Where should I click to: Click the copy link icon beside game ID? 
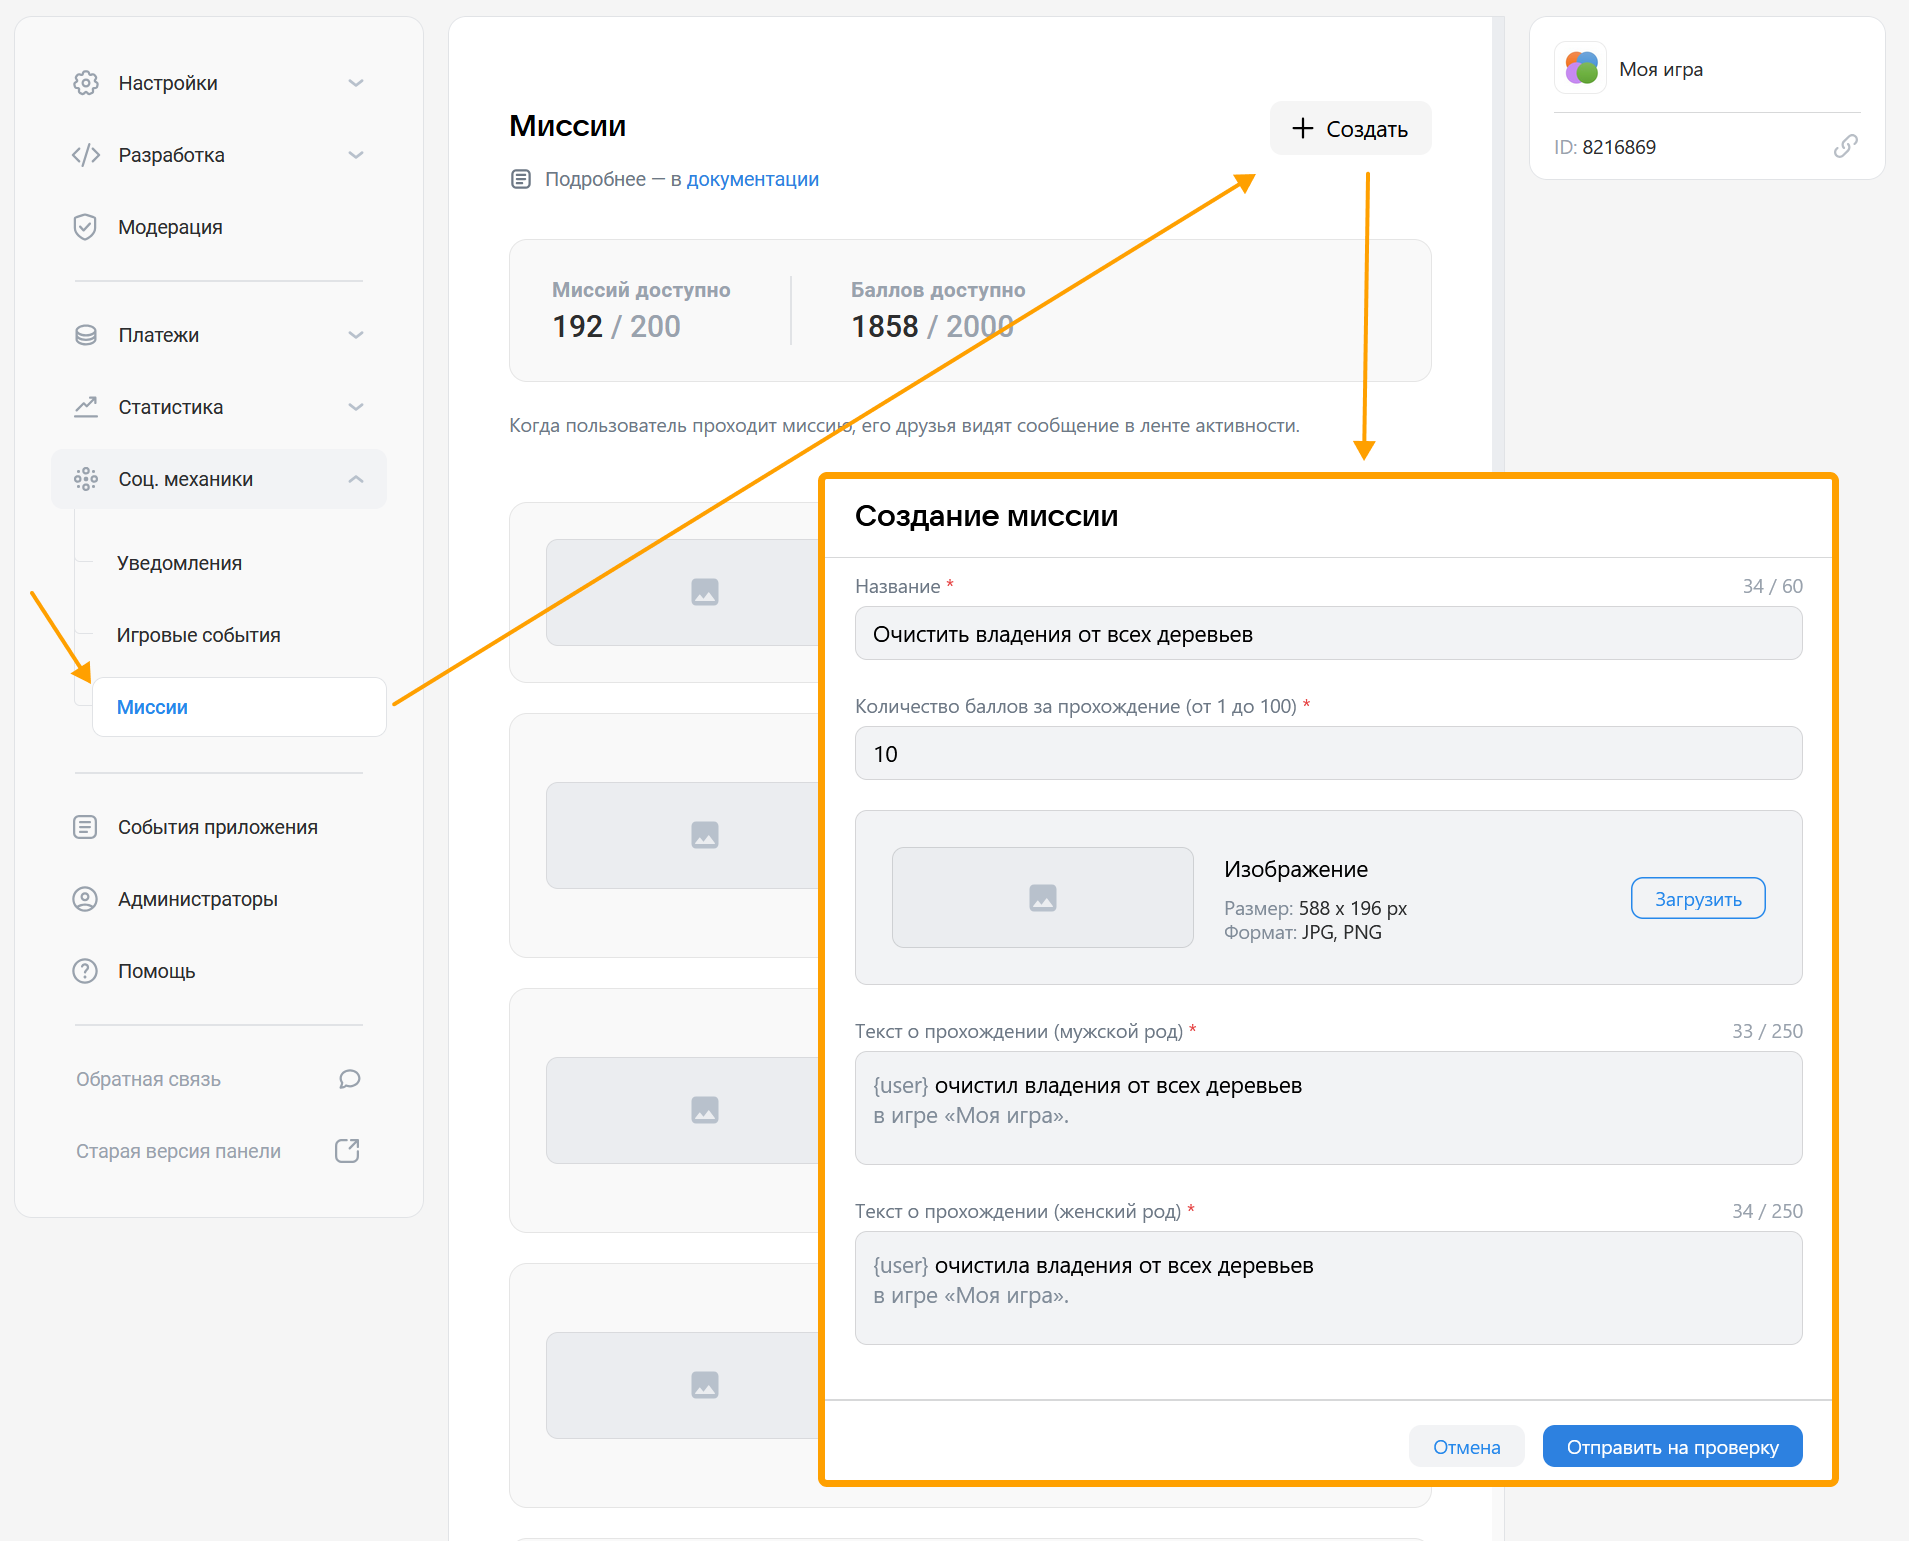(x=1845, y=147)
